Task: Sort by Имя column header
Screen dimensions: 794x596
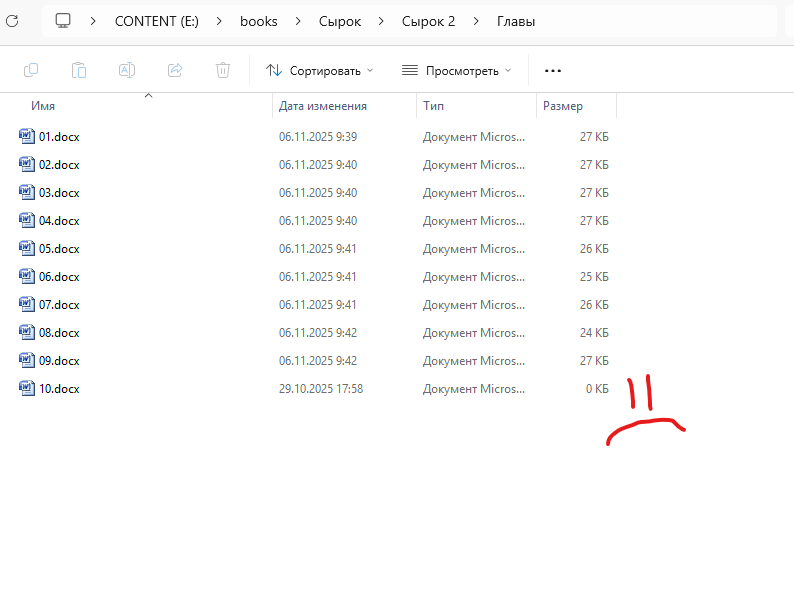Action: [x=43, y=106]
